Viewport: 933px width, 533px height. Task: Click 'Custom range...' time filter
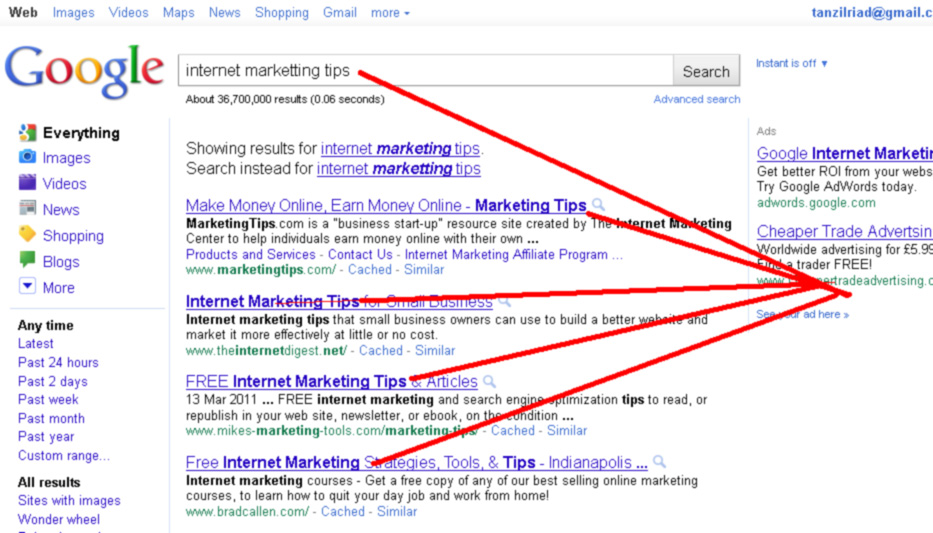click(x=64, y=456)
